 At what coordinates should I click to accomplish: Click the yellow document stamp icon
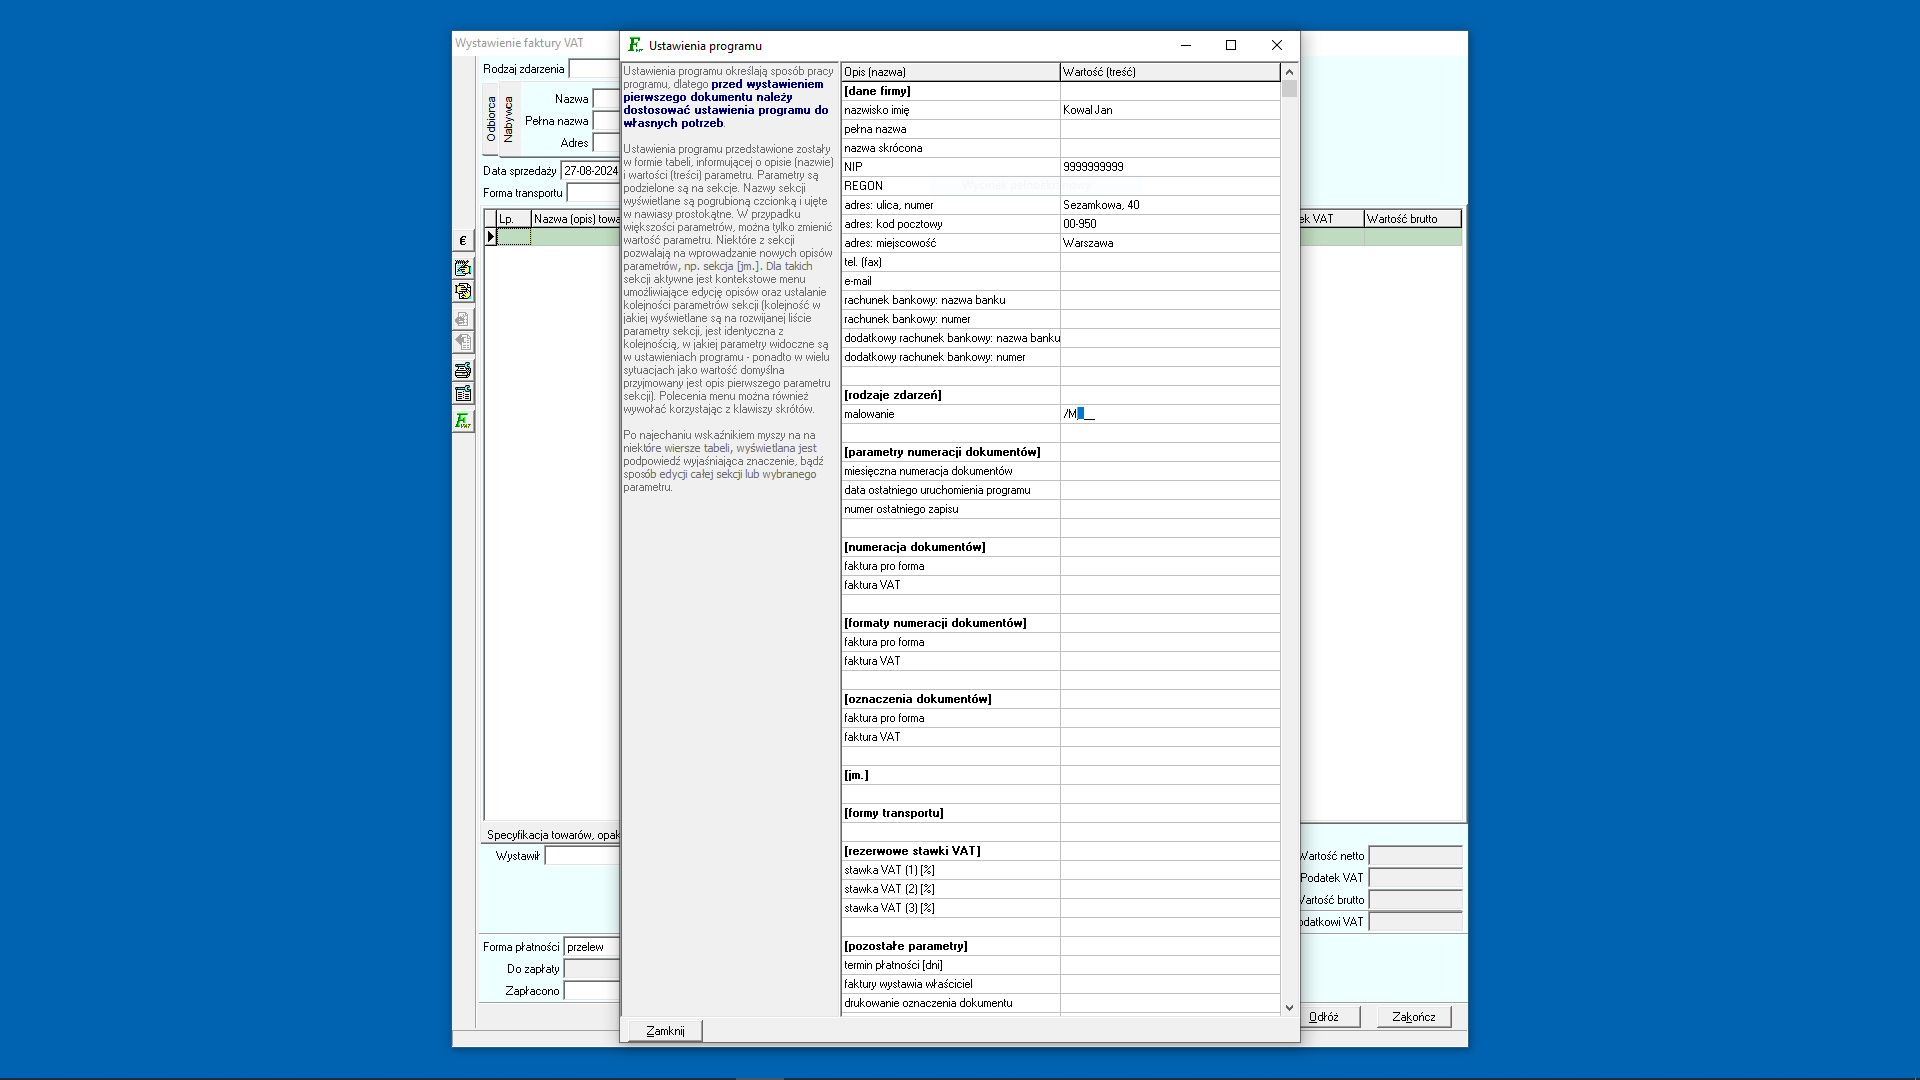click(x=462, y=292)
